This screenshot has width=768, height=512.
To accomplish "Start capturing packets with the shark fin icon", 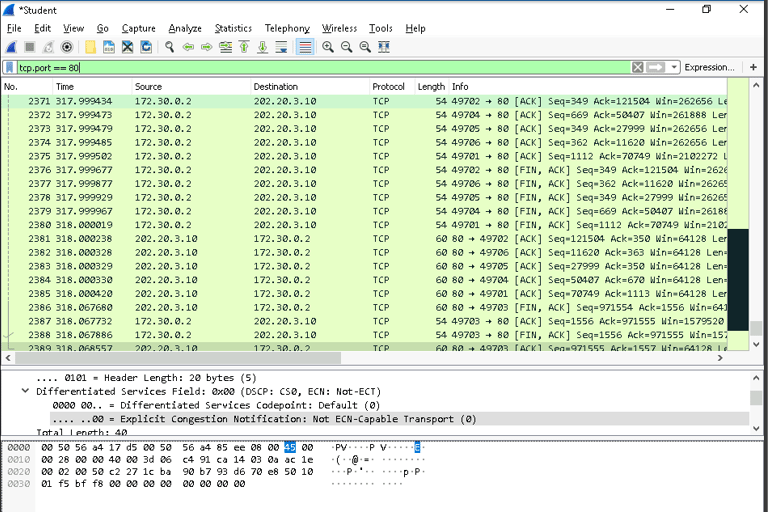I will pyautogui.click(x=11, y=47).
